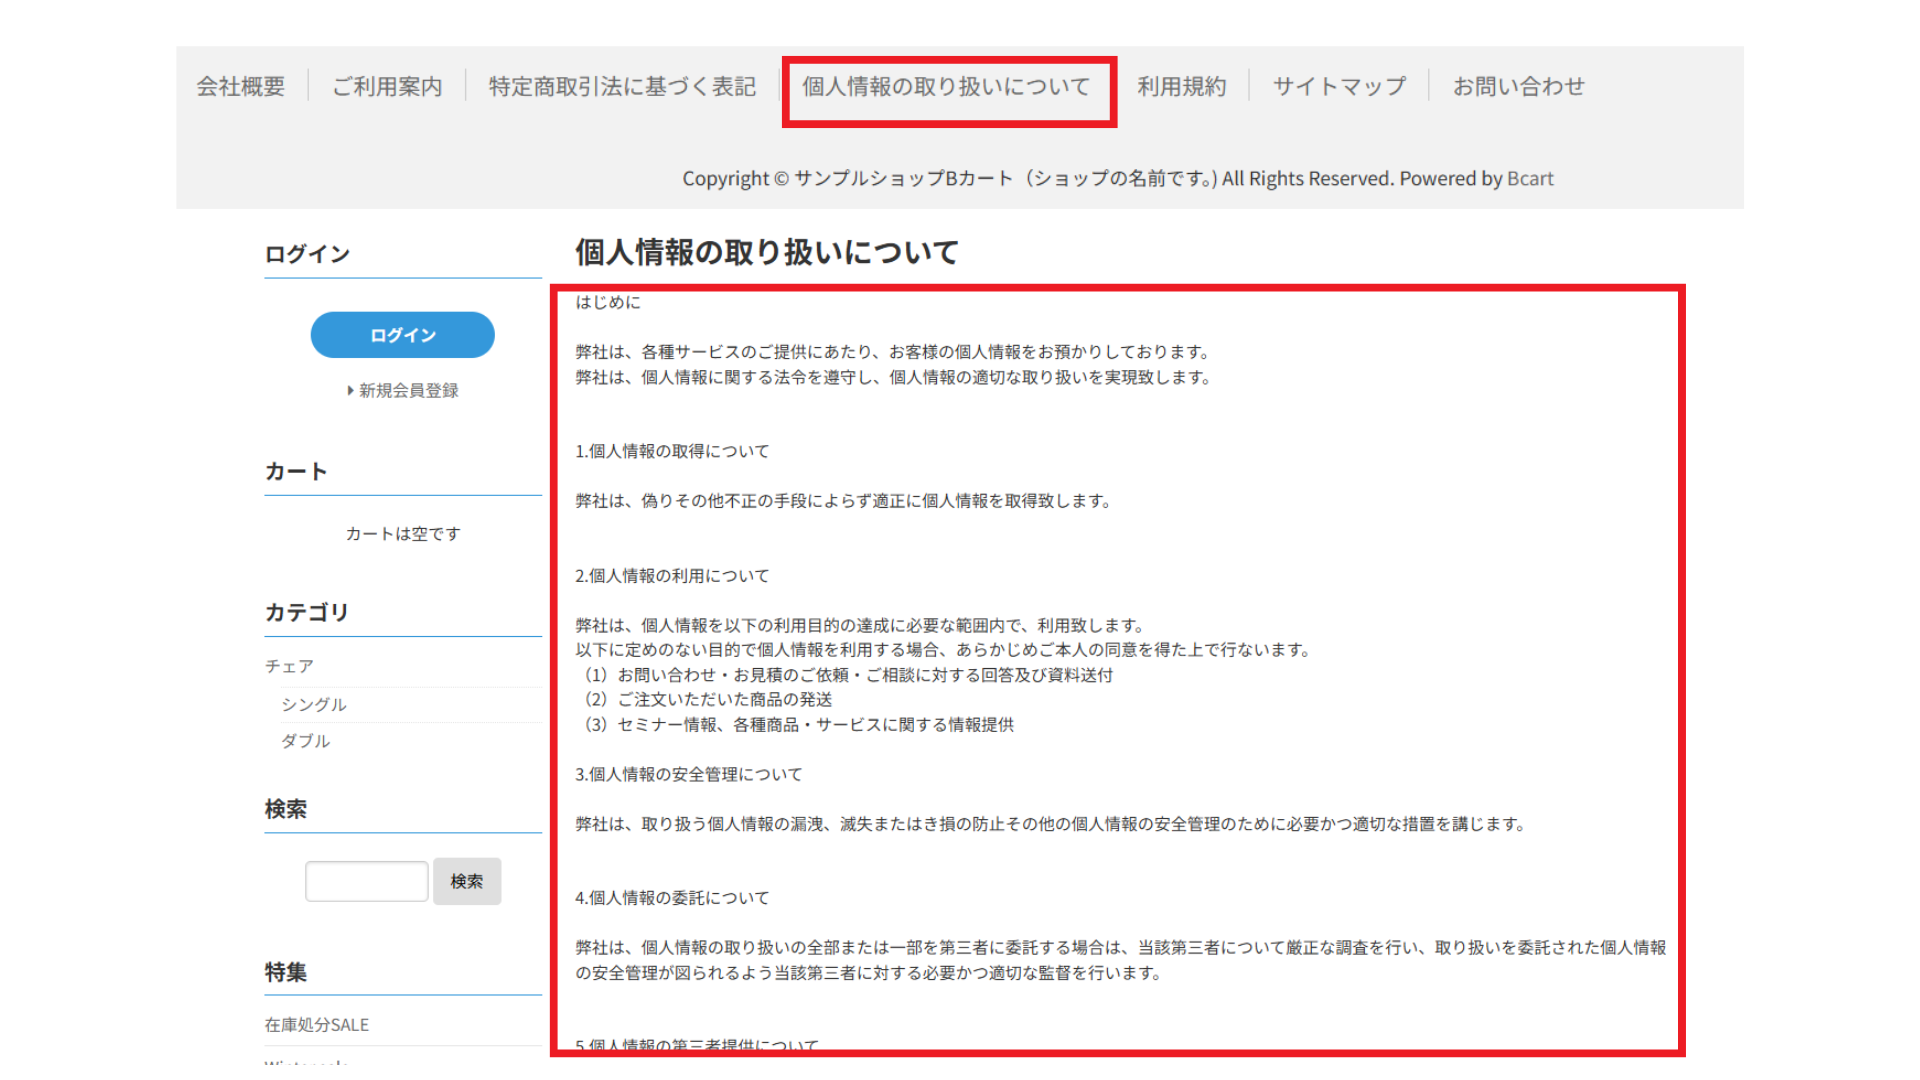Open the お問い合わせ navigation link
This screenshot has width=1920, height=1080.
point(1518,87)
